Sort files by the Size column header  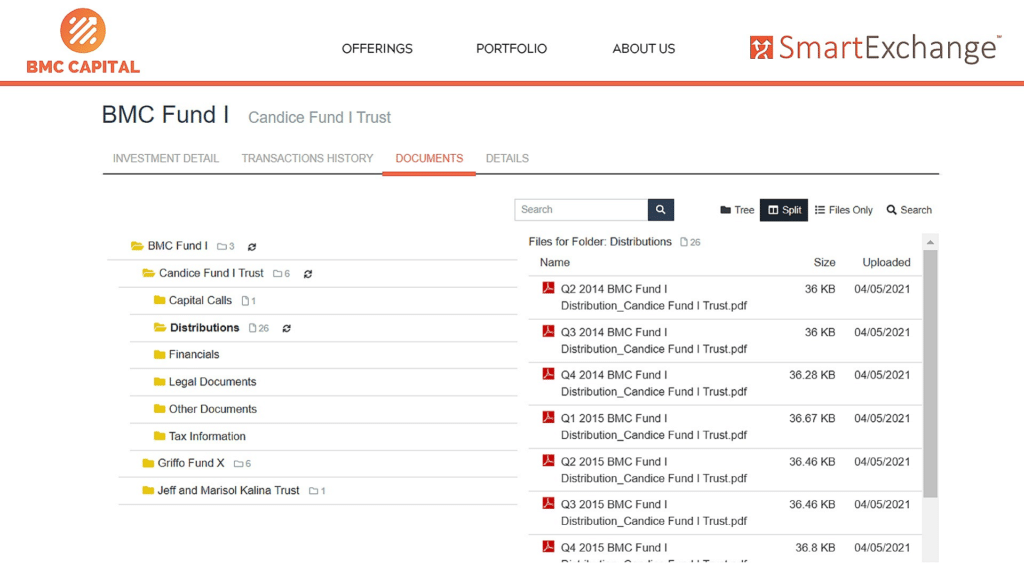(x=824, y=263)
